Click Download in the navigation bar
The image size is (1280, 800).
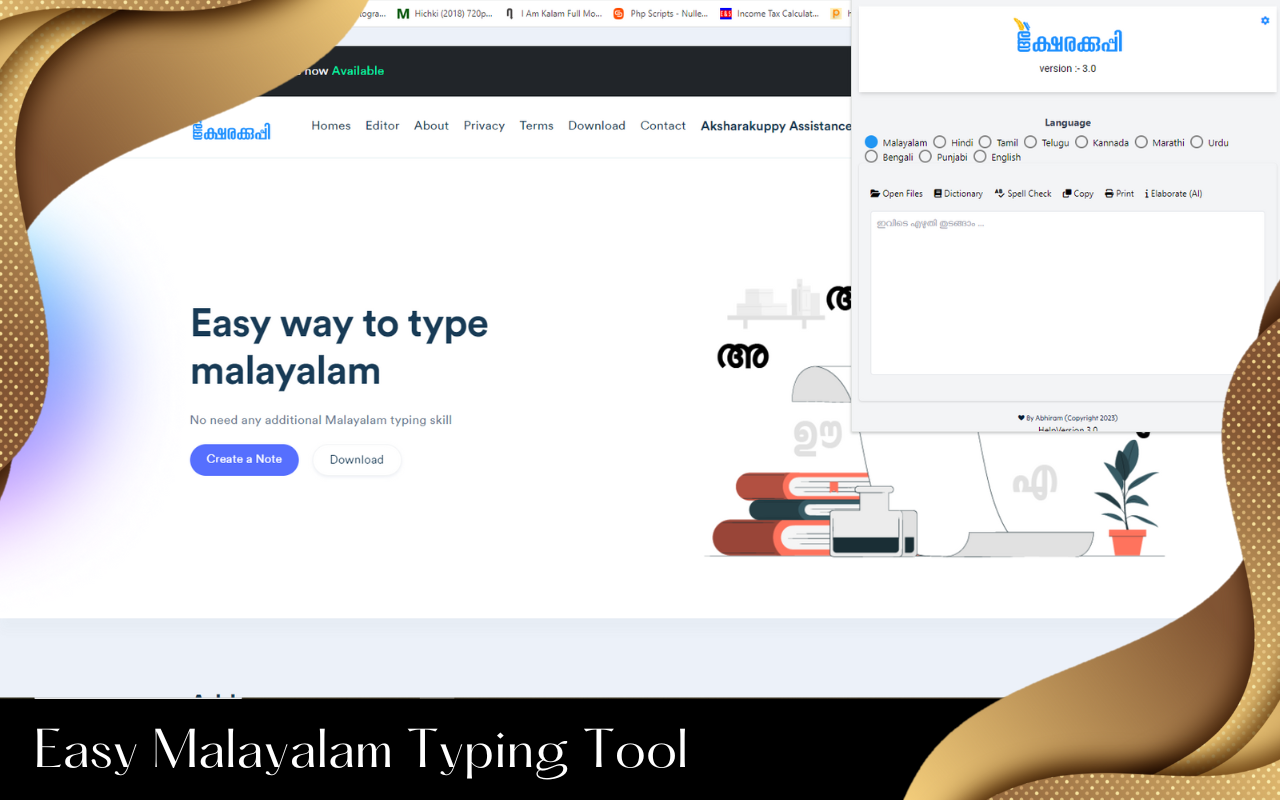pyautogui.click(x=597, y=126)
